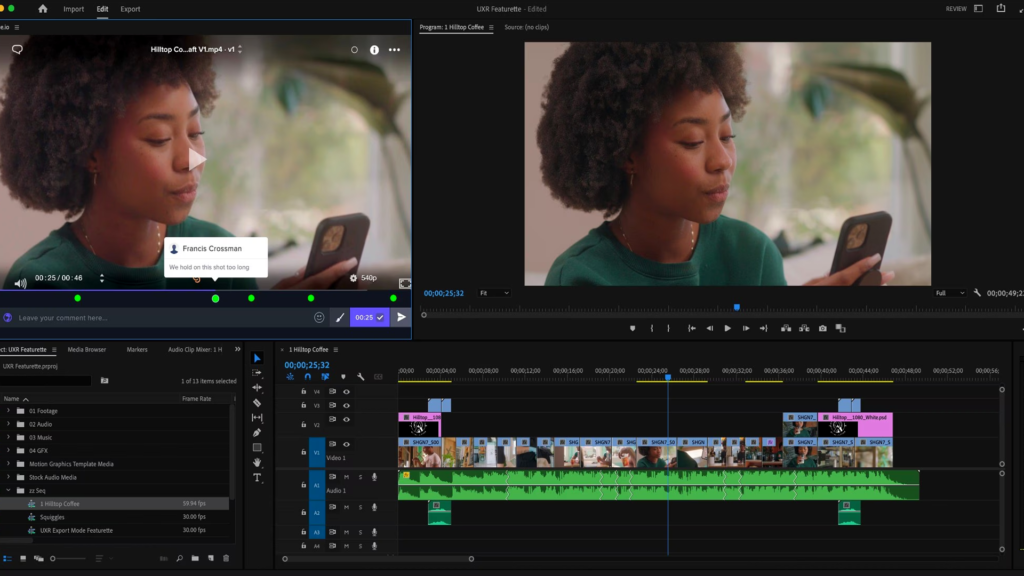Mute the Audio 1 track A1
1024x576 pixels.
(x=346, y=477)
